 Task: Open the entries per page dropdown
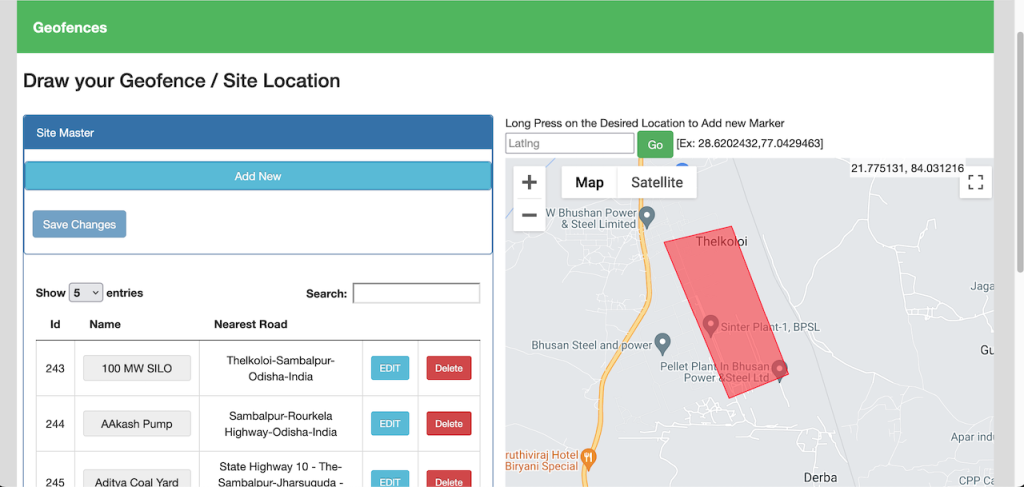coord(86,293)
